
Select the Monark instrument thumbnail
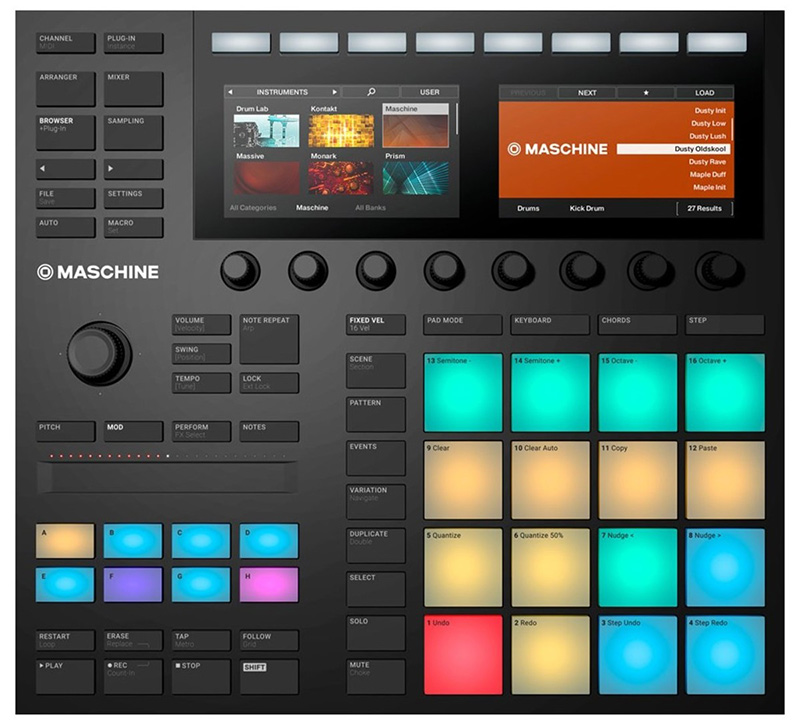(341, 178)
